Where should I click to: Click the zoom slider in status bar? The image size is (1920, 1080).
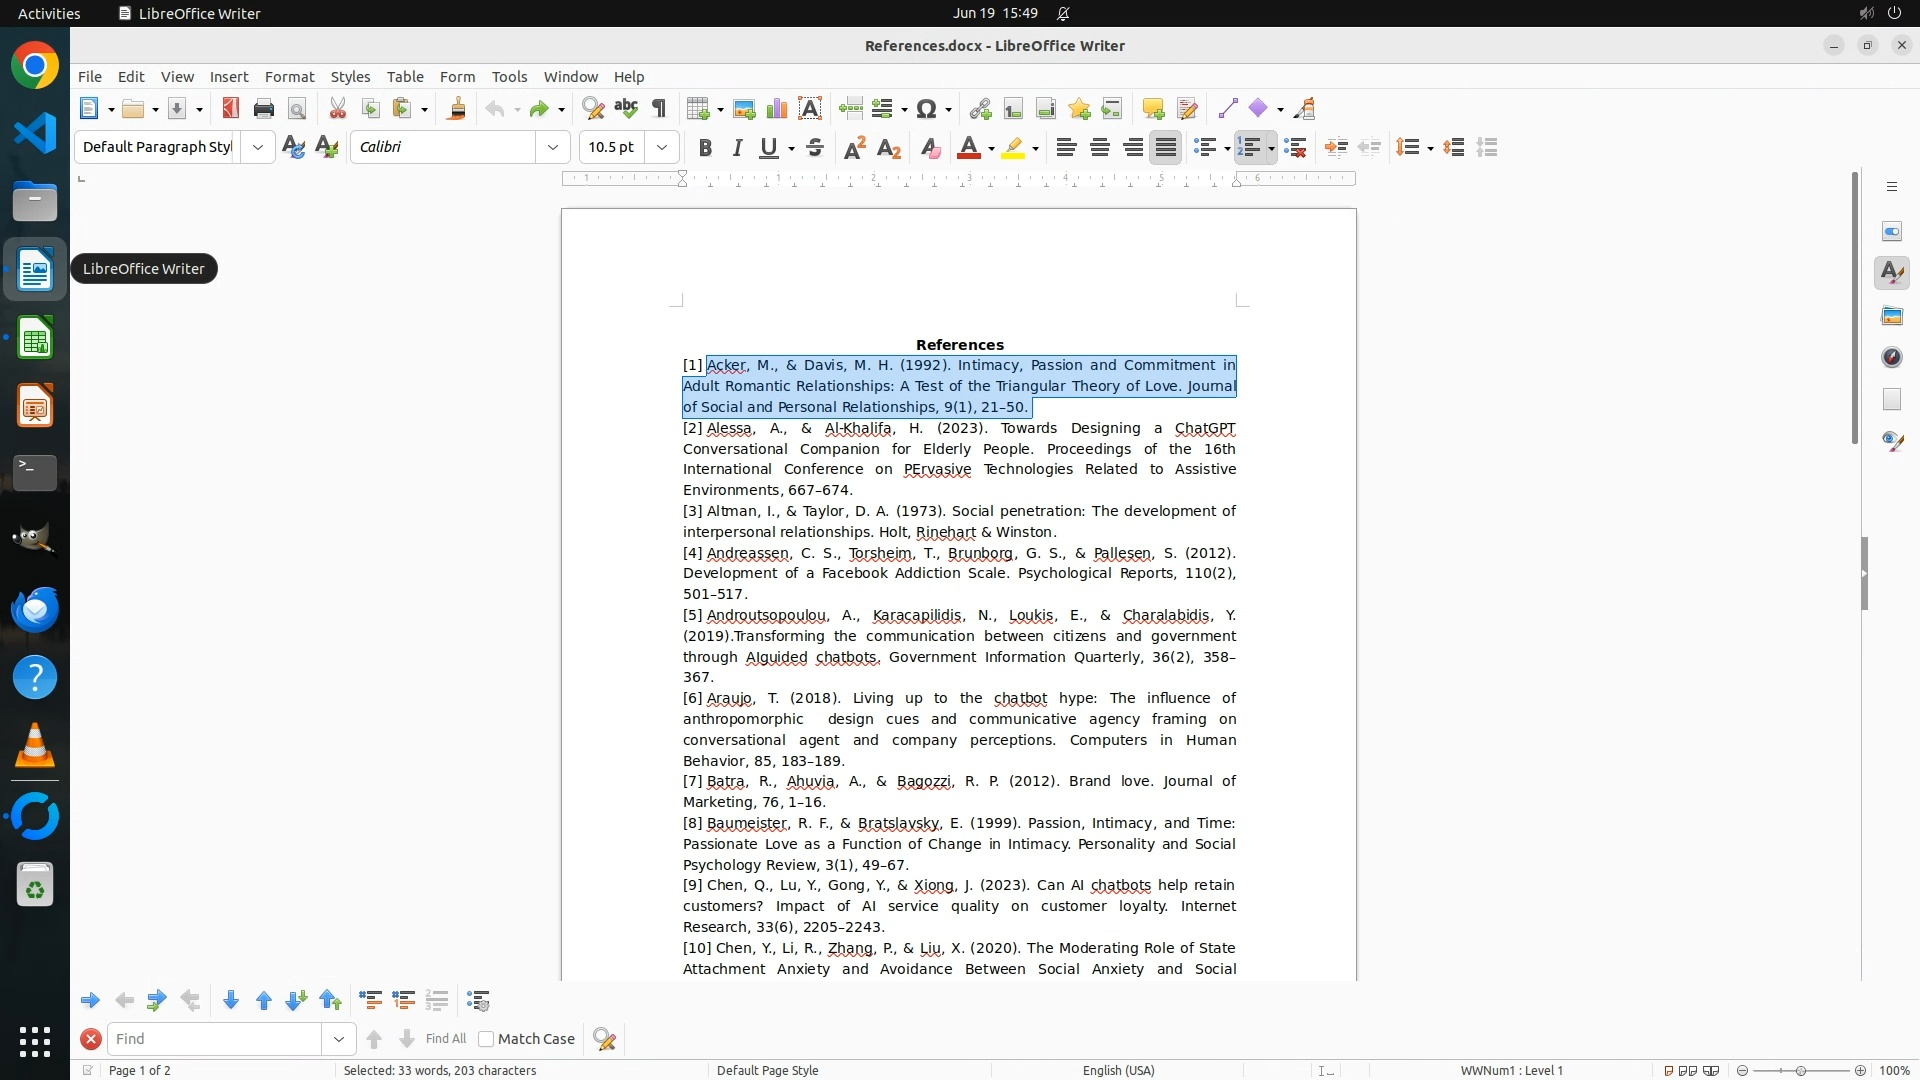(x=1800, y=1070)
